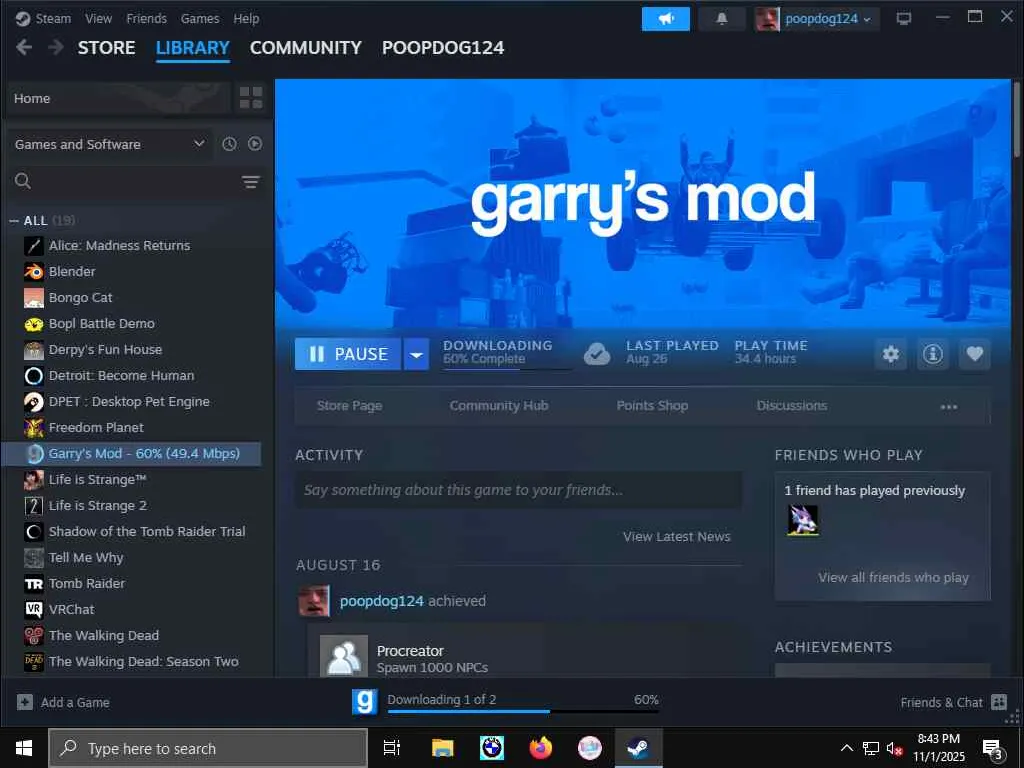Click the Procreator achievement icon
1024x768 pixels.
[x=344, y=656]
